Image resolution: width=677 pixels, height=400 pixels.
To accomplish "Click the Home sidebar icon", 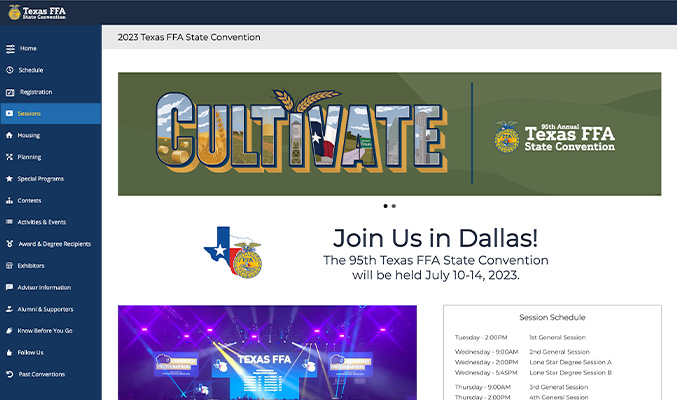I will point(9,48).
